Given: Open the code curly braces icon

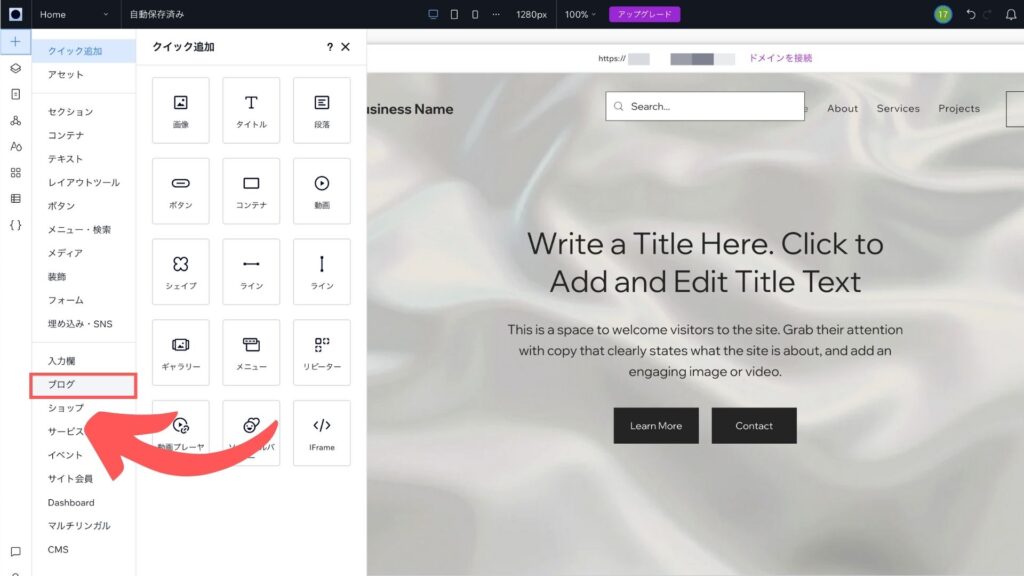Looking at the screenshot, I should (16, 225).
